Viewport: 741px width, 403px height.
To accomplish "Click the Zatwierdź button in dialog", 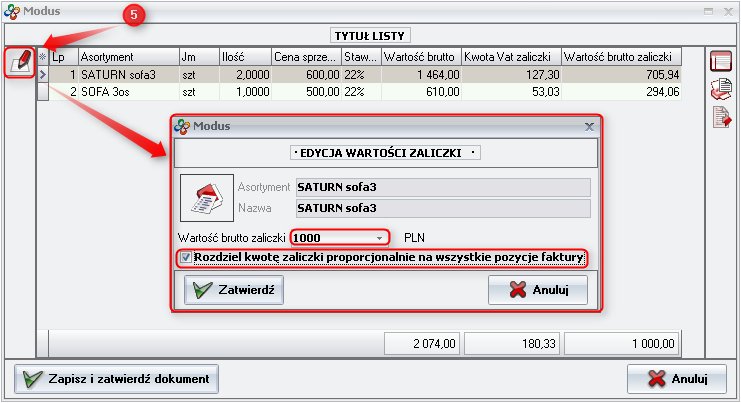I will 234,290.
